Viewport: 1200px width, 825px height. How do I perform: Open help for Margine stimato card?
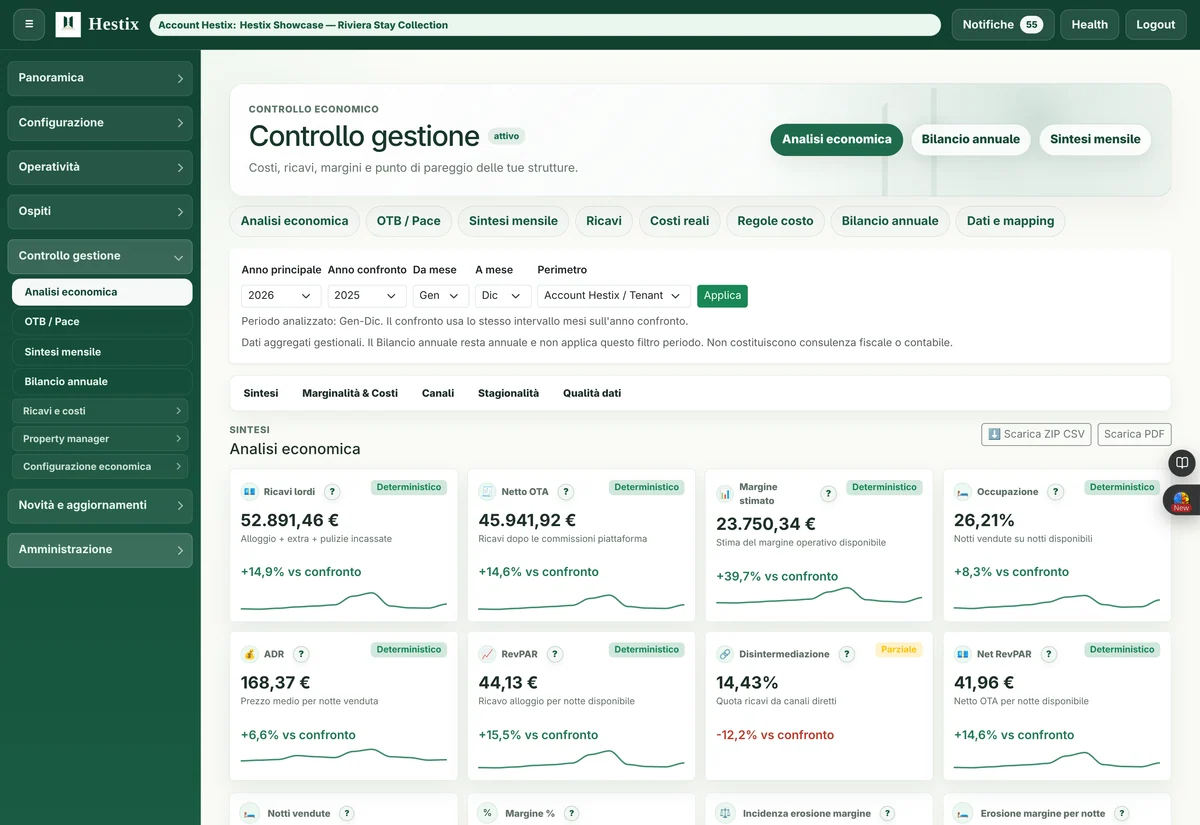coord(828,494)
